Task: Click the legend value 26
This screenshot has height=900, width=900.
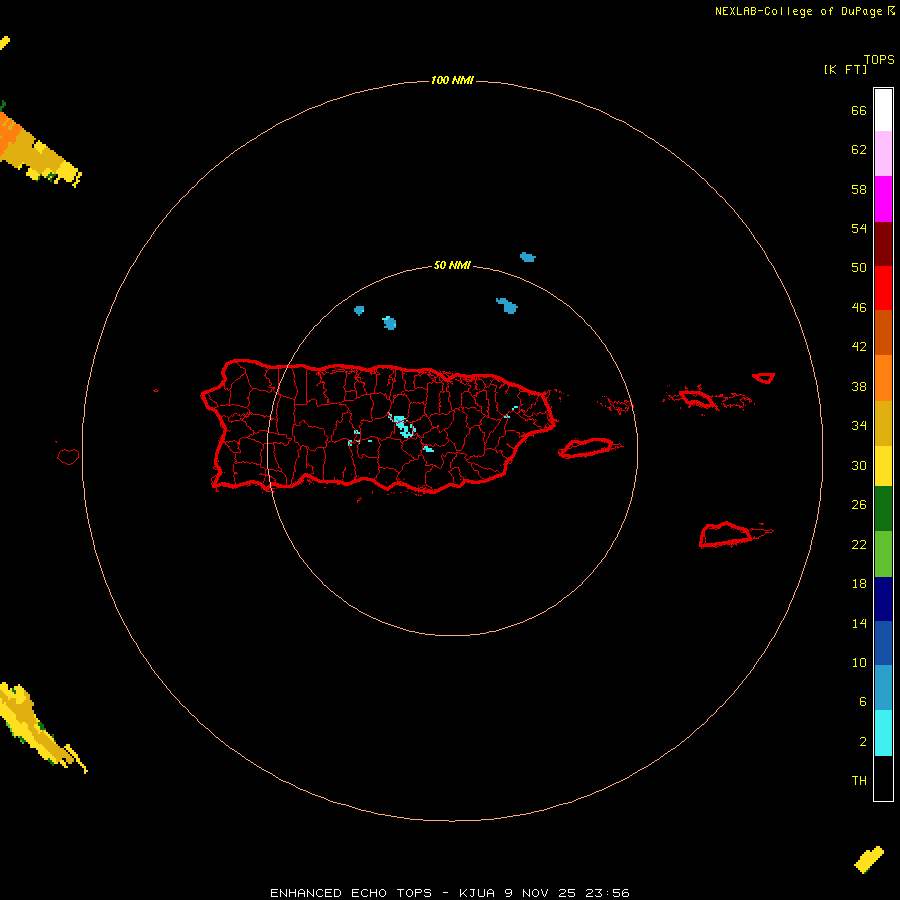Action: coord(859,505)
